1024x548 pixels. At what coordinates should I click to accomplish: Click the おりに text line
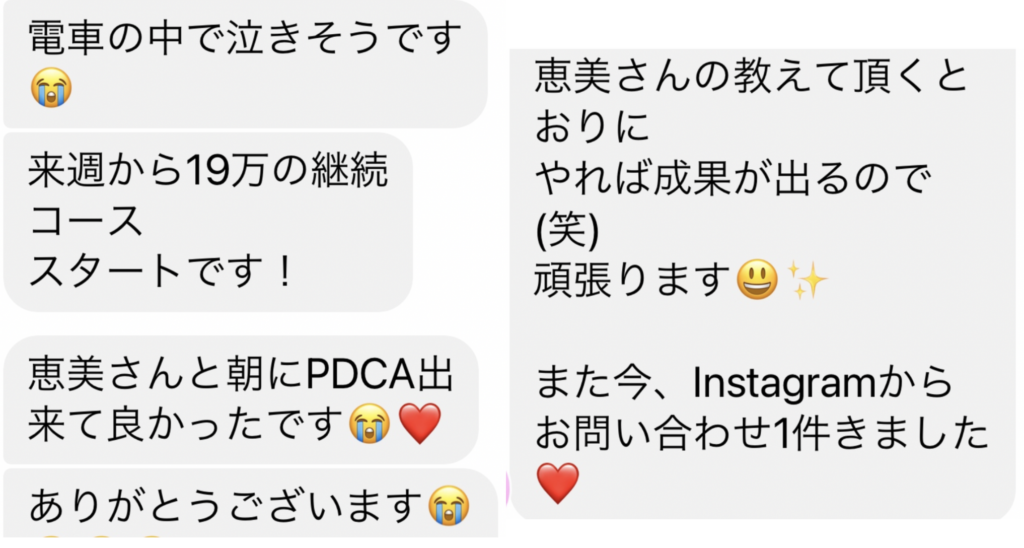tap(592, 127)
